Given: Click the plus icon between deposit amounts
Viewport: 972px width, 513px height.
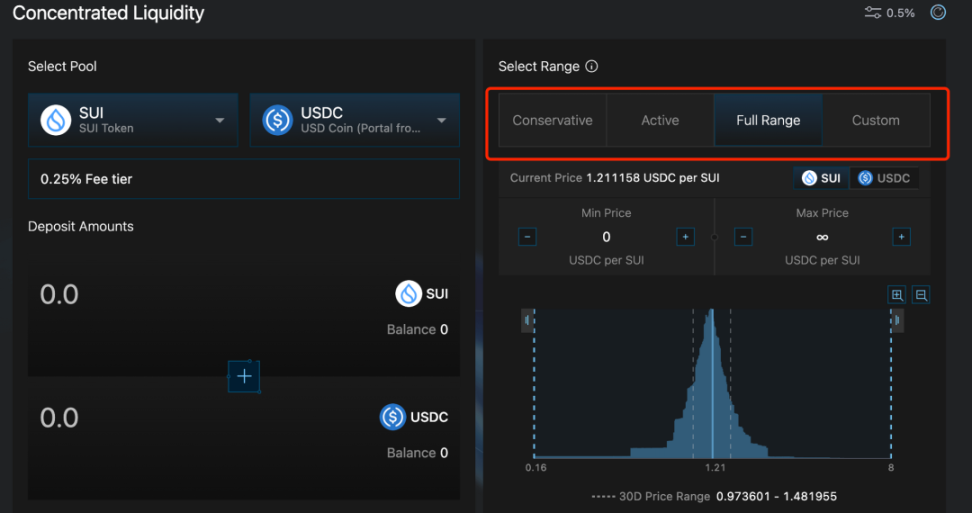Looking at the screenshot, I should click(x=244, y=376).
